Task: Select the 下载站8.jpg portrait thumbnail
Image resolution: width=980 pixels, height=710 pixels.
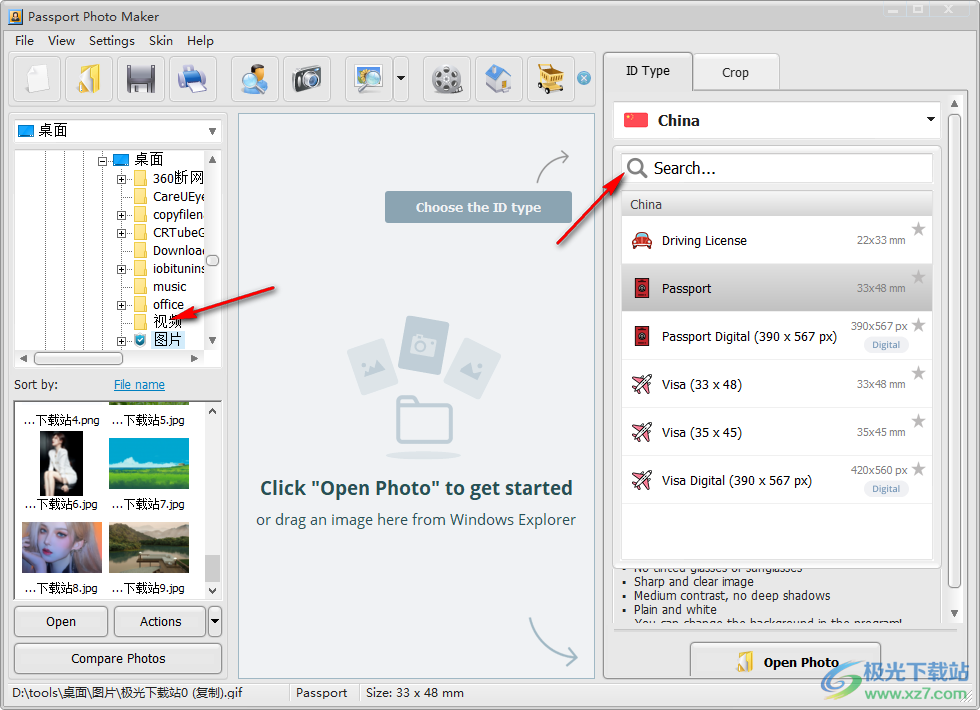Action: coord(62,548)
